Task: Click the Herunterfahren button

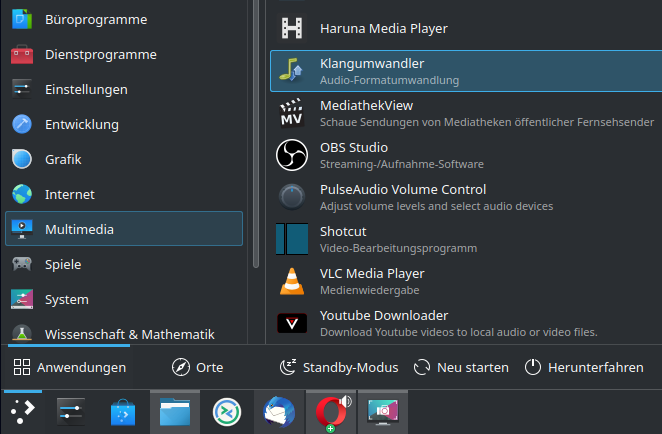Action: [584, 367]
